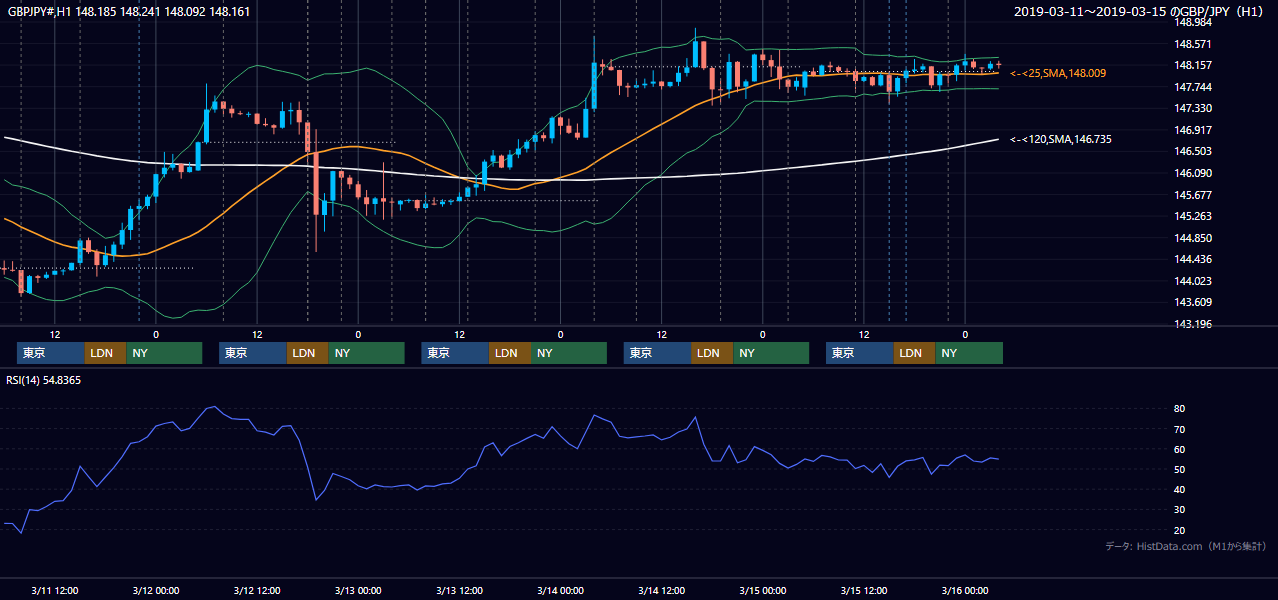The width and height of the screenshot is (1278, 600).
Task: Click the 3/14 00:00 time axis label
Action: tap(560, 590)
